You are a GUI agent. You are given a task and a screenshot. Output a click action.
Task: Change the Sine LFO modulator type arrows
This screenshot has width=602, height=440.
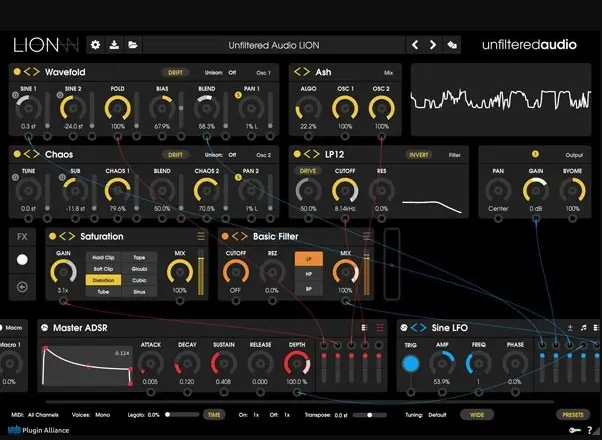(x=418, y=328)
